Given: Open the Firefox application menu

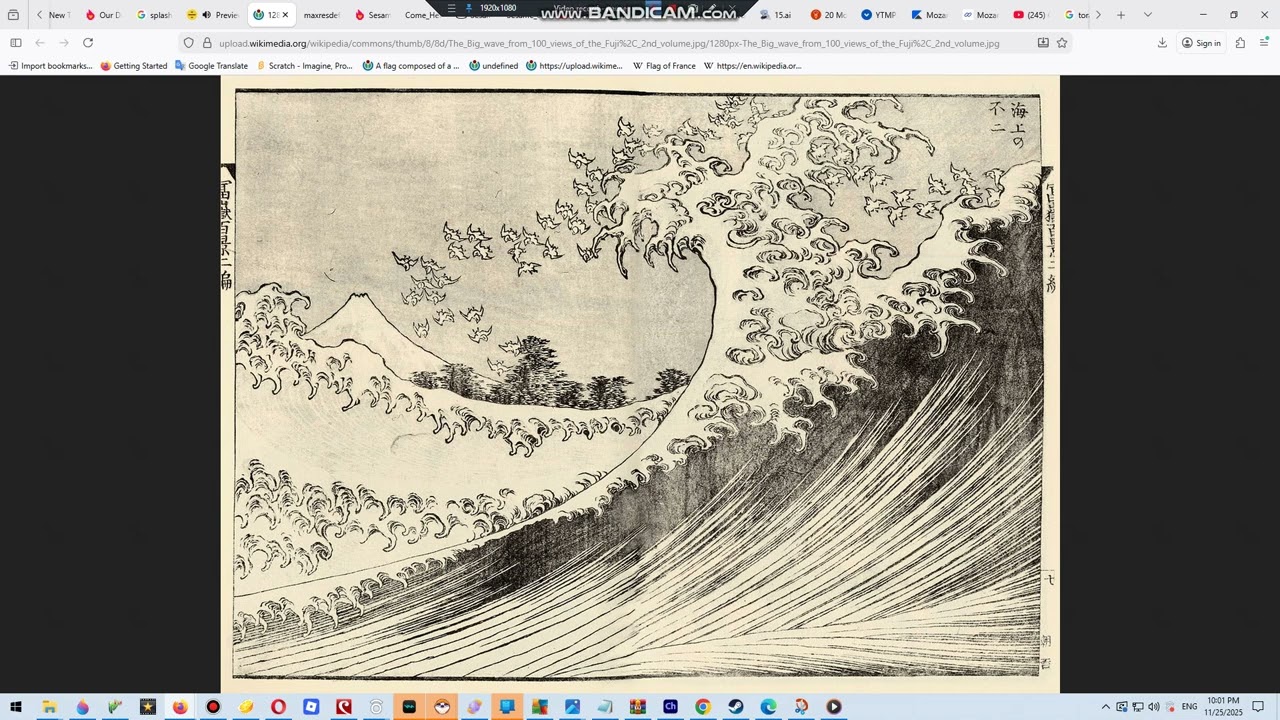Looking at the screenshot, I should click(x=1265, y=43).
